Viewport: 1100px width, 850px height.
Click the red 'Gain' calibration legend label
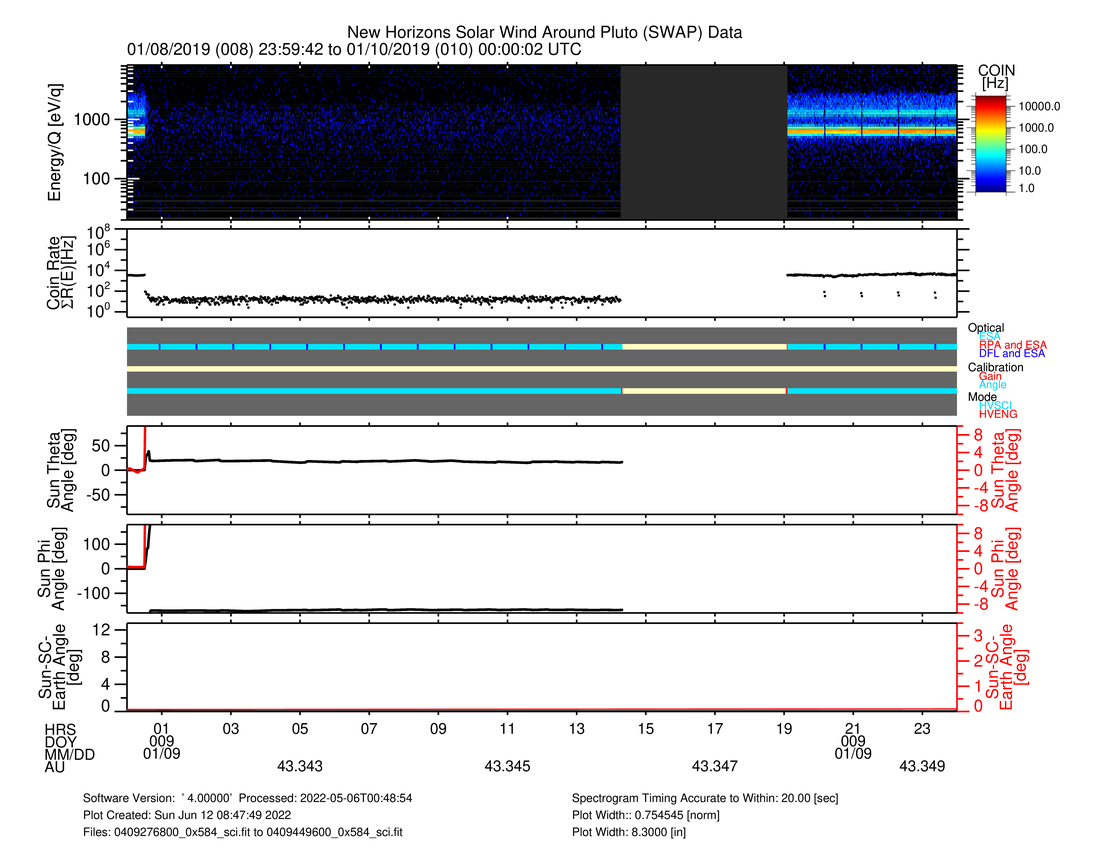point(990,376)
